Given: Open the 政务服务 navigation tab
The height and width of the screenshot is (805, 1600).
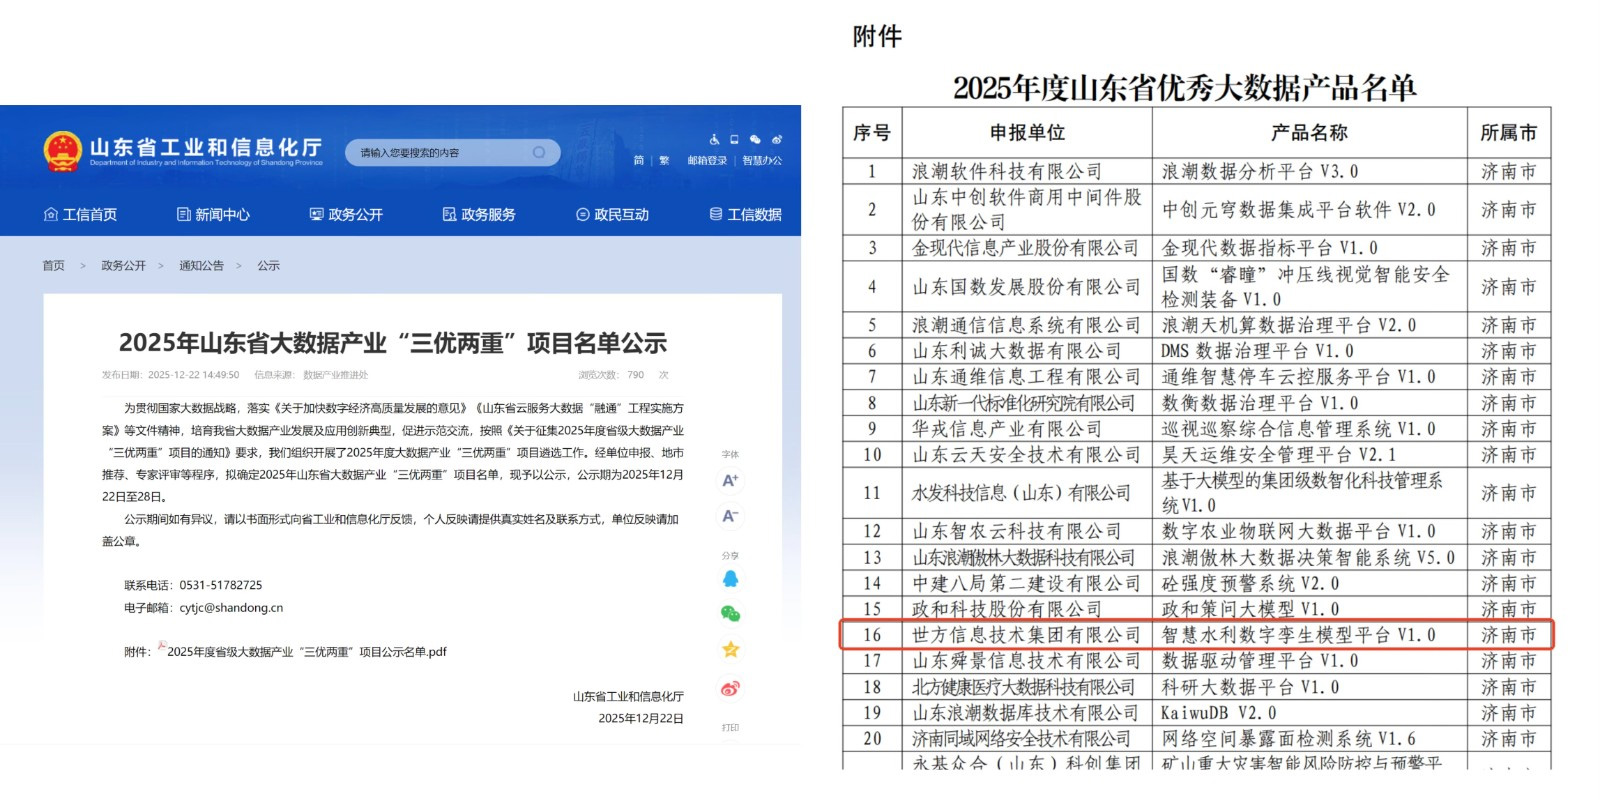Looking at the screenshot, I should click(x=479, y=214).
